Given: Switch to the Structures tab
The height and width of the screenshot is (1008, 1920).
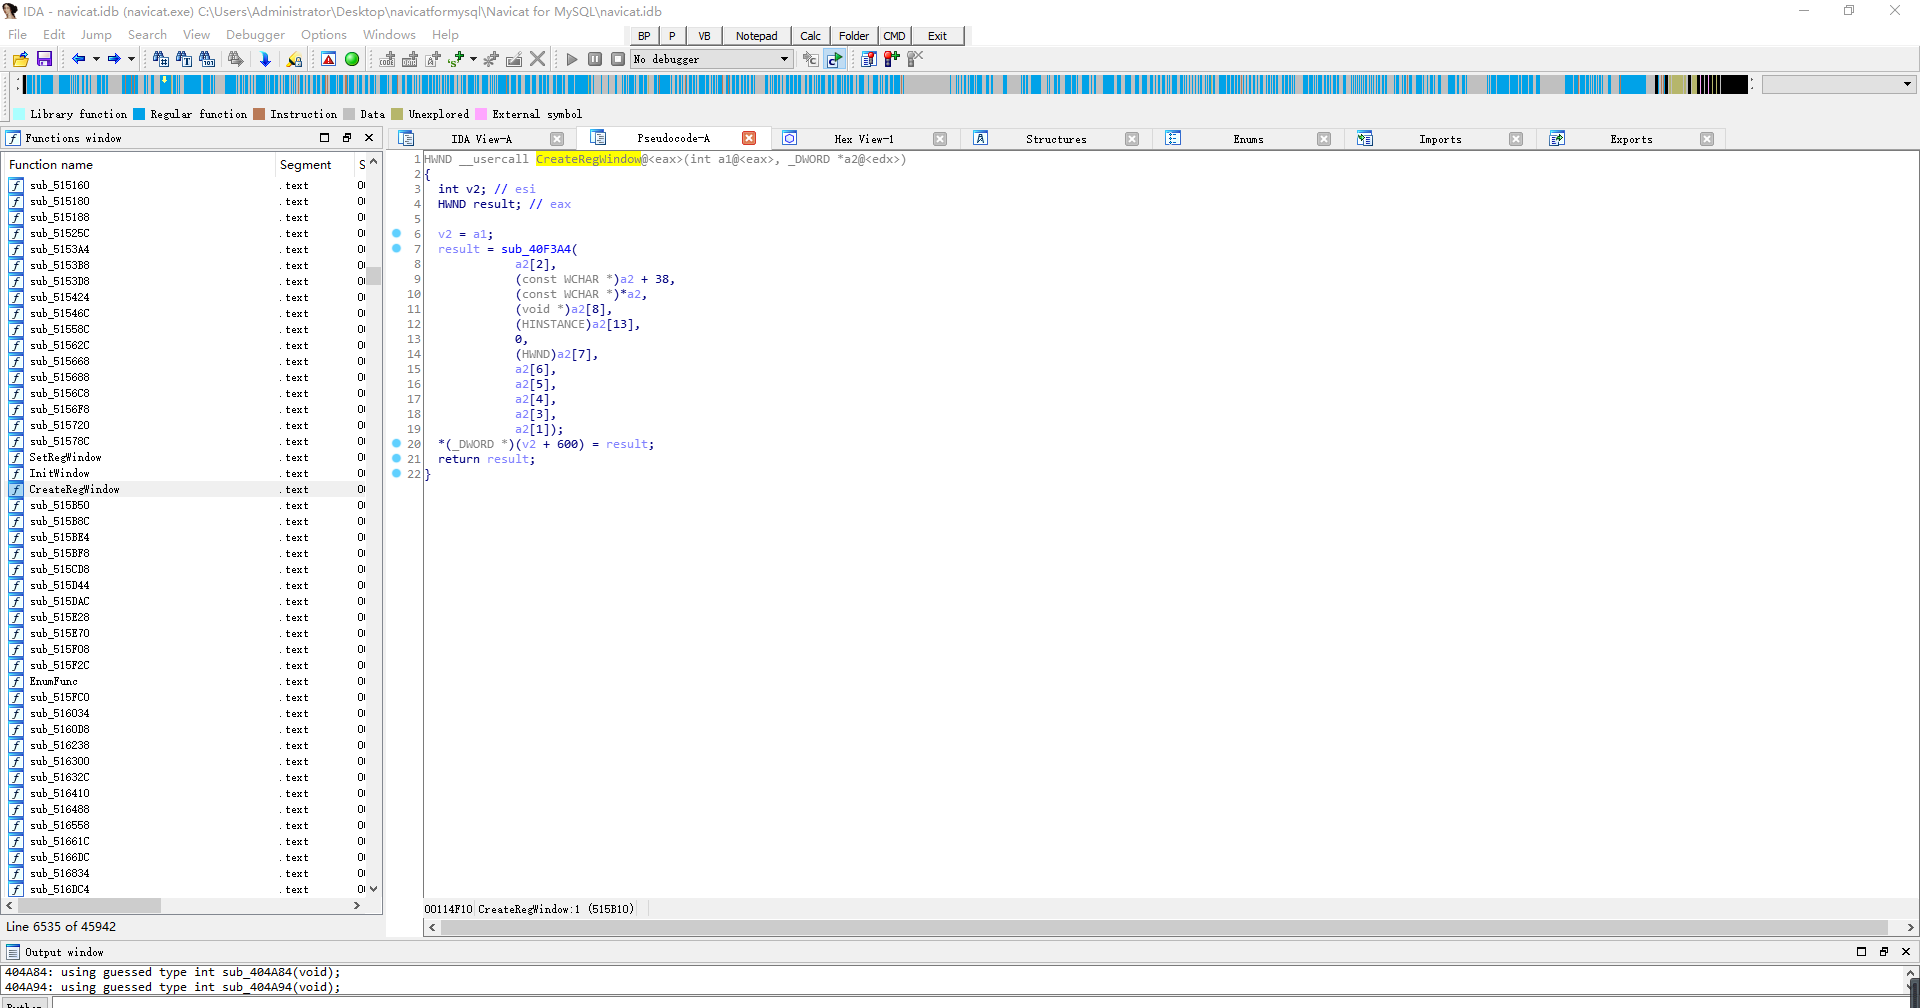Looking at the screenshot, I should [1056, 139].
